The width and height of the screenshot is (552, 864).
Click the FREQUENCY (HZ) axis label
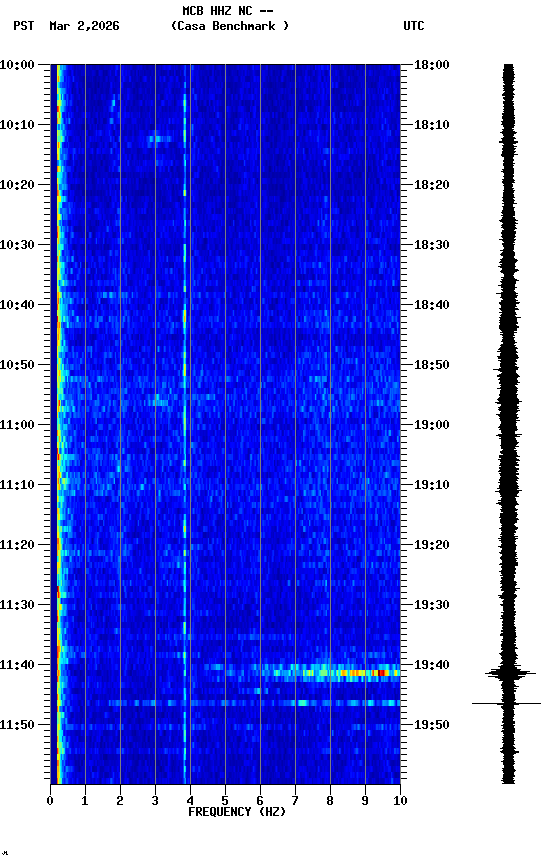tap(237, 812)
